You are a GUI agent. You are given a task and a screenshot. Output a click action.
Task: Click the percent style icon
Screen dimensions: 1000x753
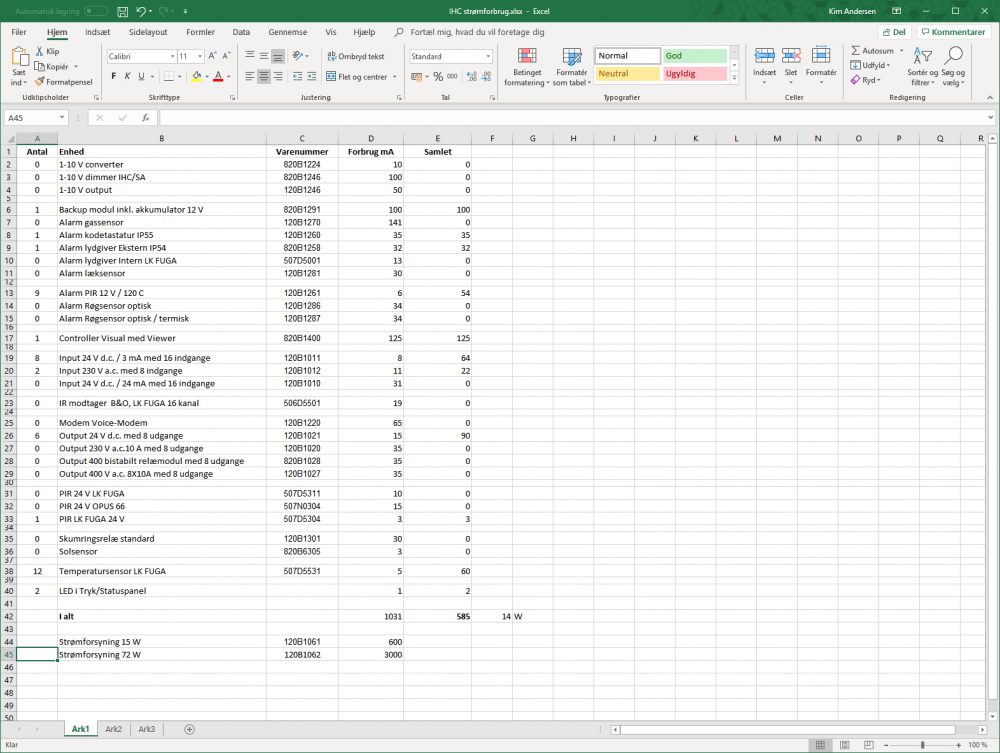(435, 76)
